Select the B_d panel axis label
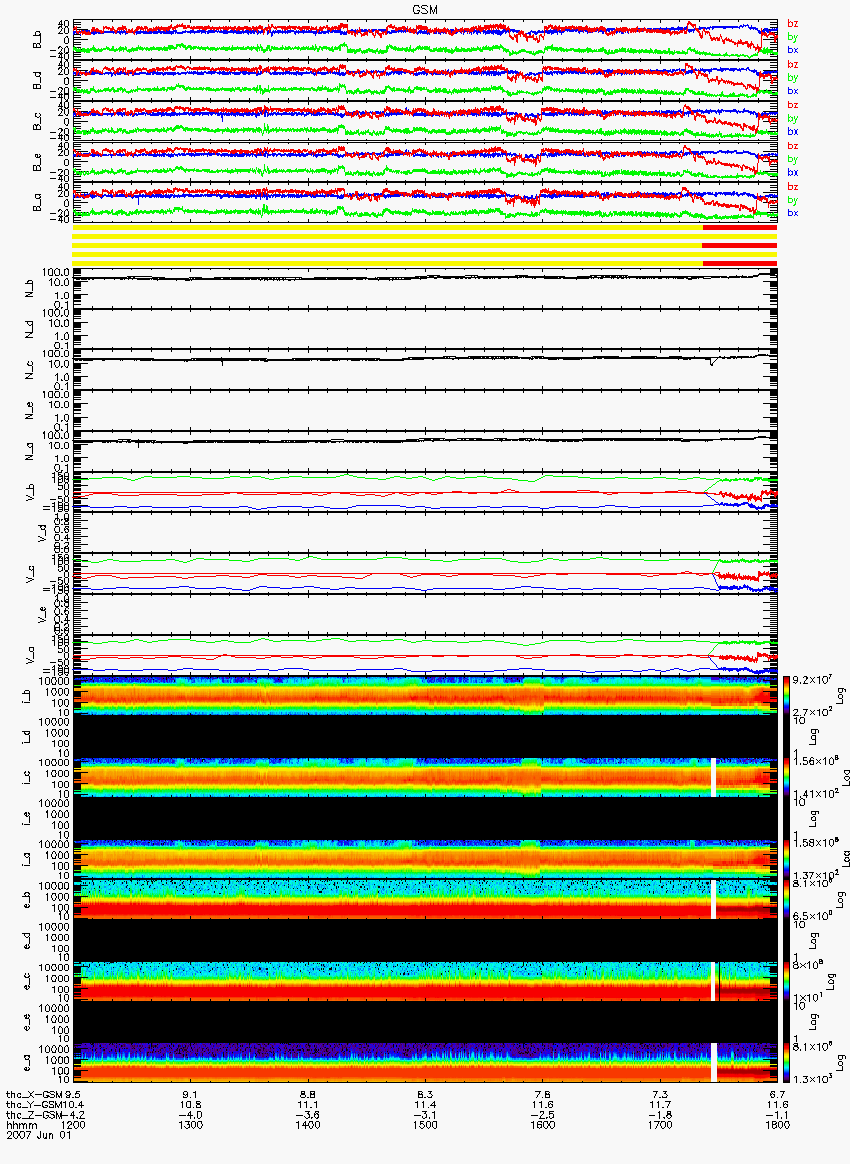 [x=38, y=80]
